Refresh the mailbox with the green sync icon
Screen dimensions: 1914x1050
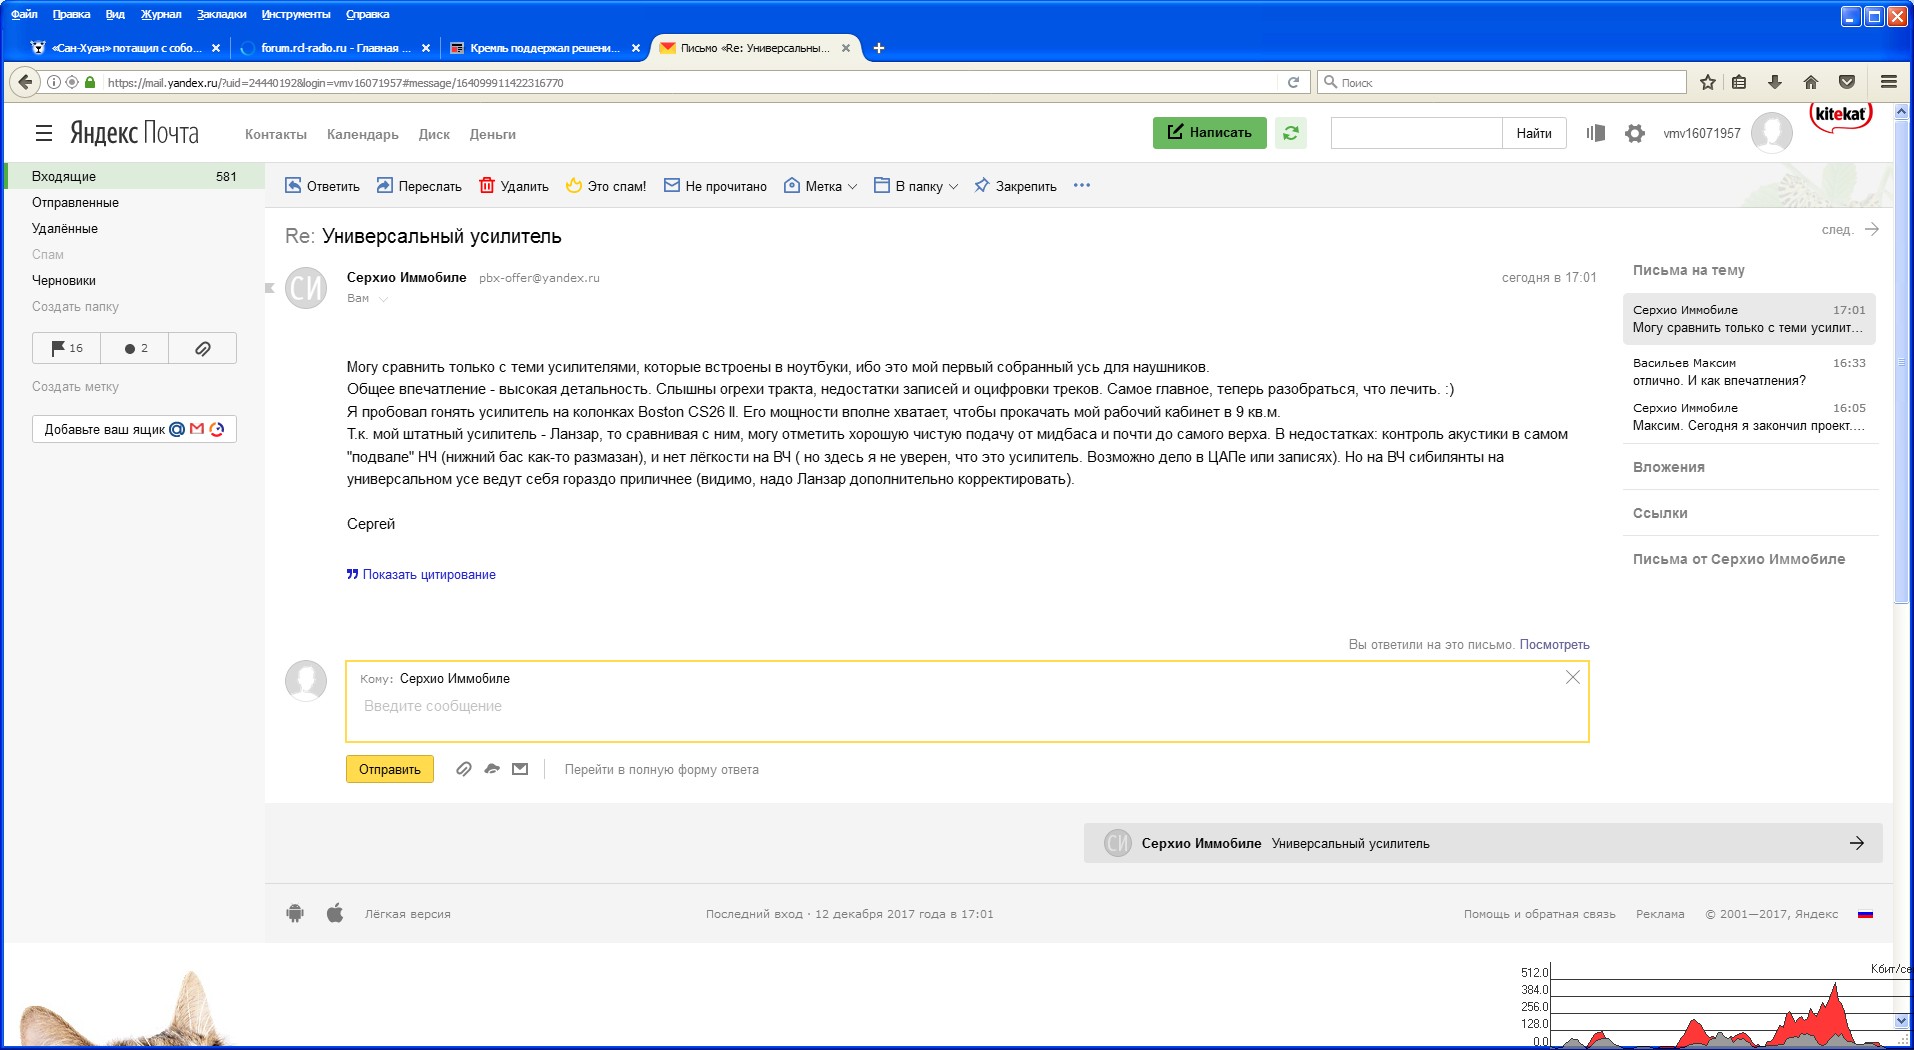1291,133
